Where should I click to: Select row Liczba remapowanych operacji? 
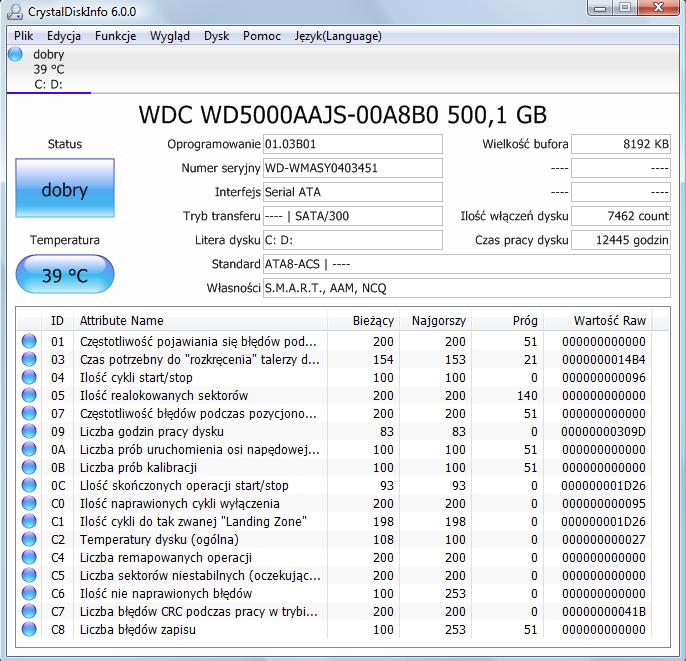click(x=343, y=557)
